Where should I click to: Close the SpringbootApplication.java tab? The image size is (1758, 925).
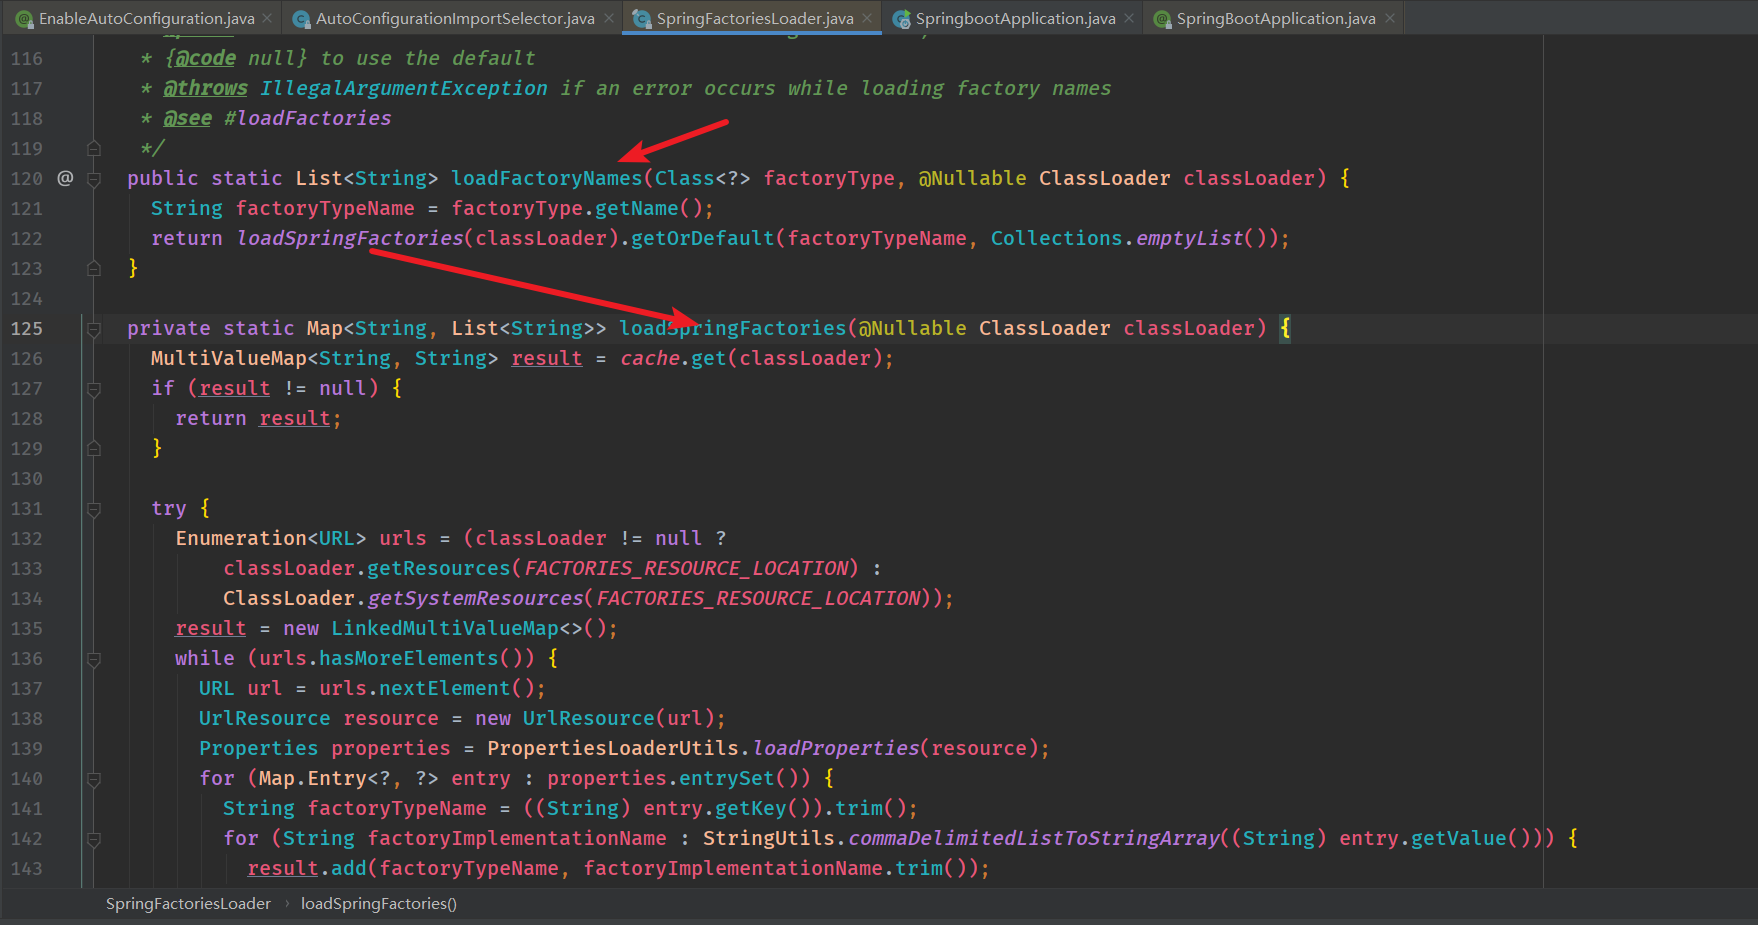coord(1129,18)
